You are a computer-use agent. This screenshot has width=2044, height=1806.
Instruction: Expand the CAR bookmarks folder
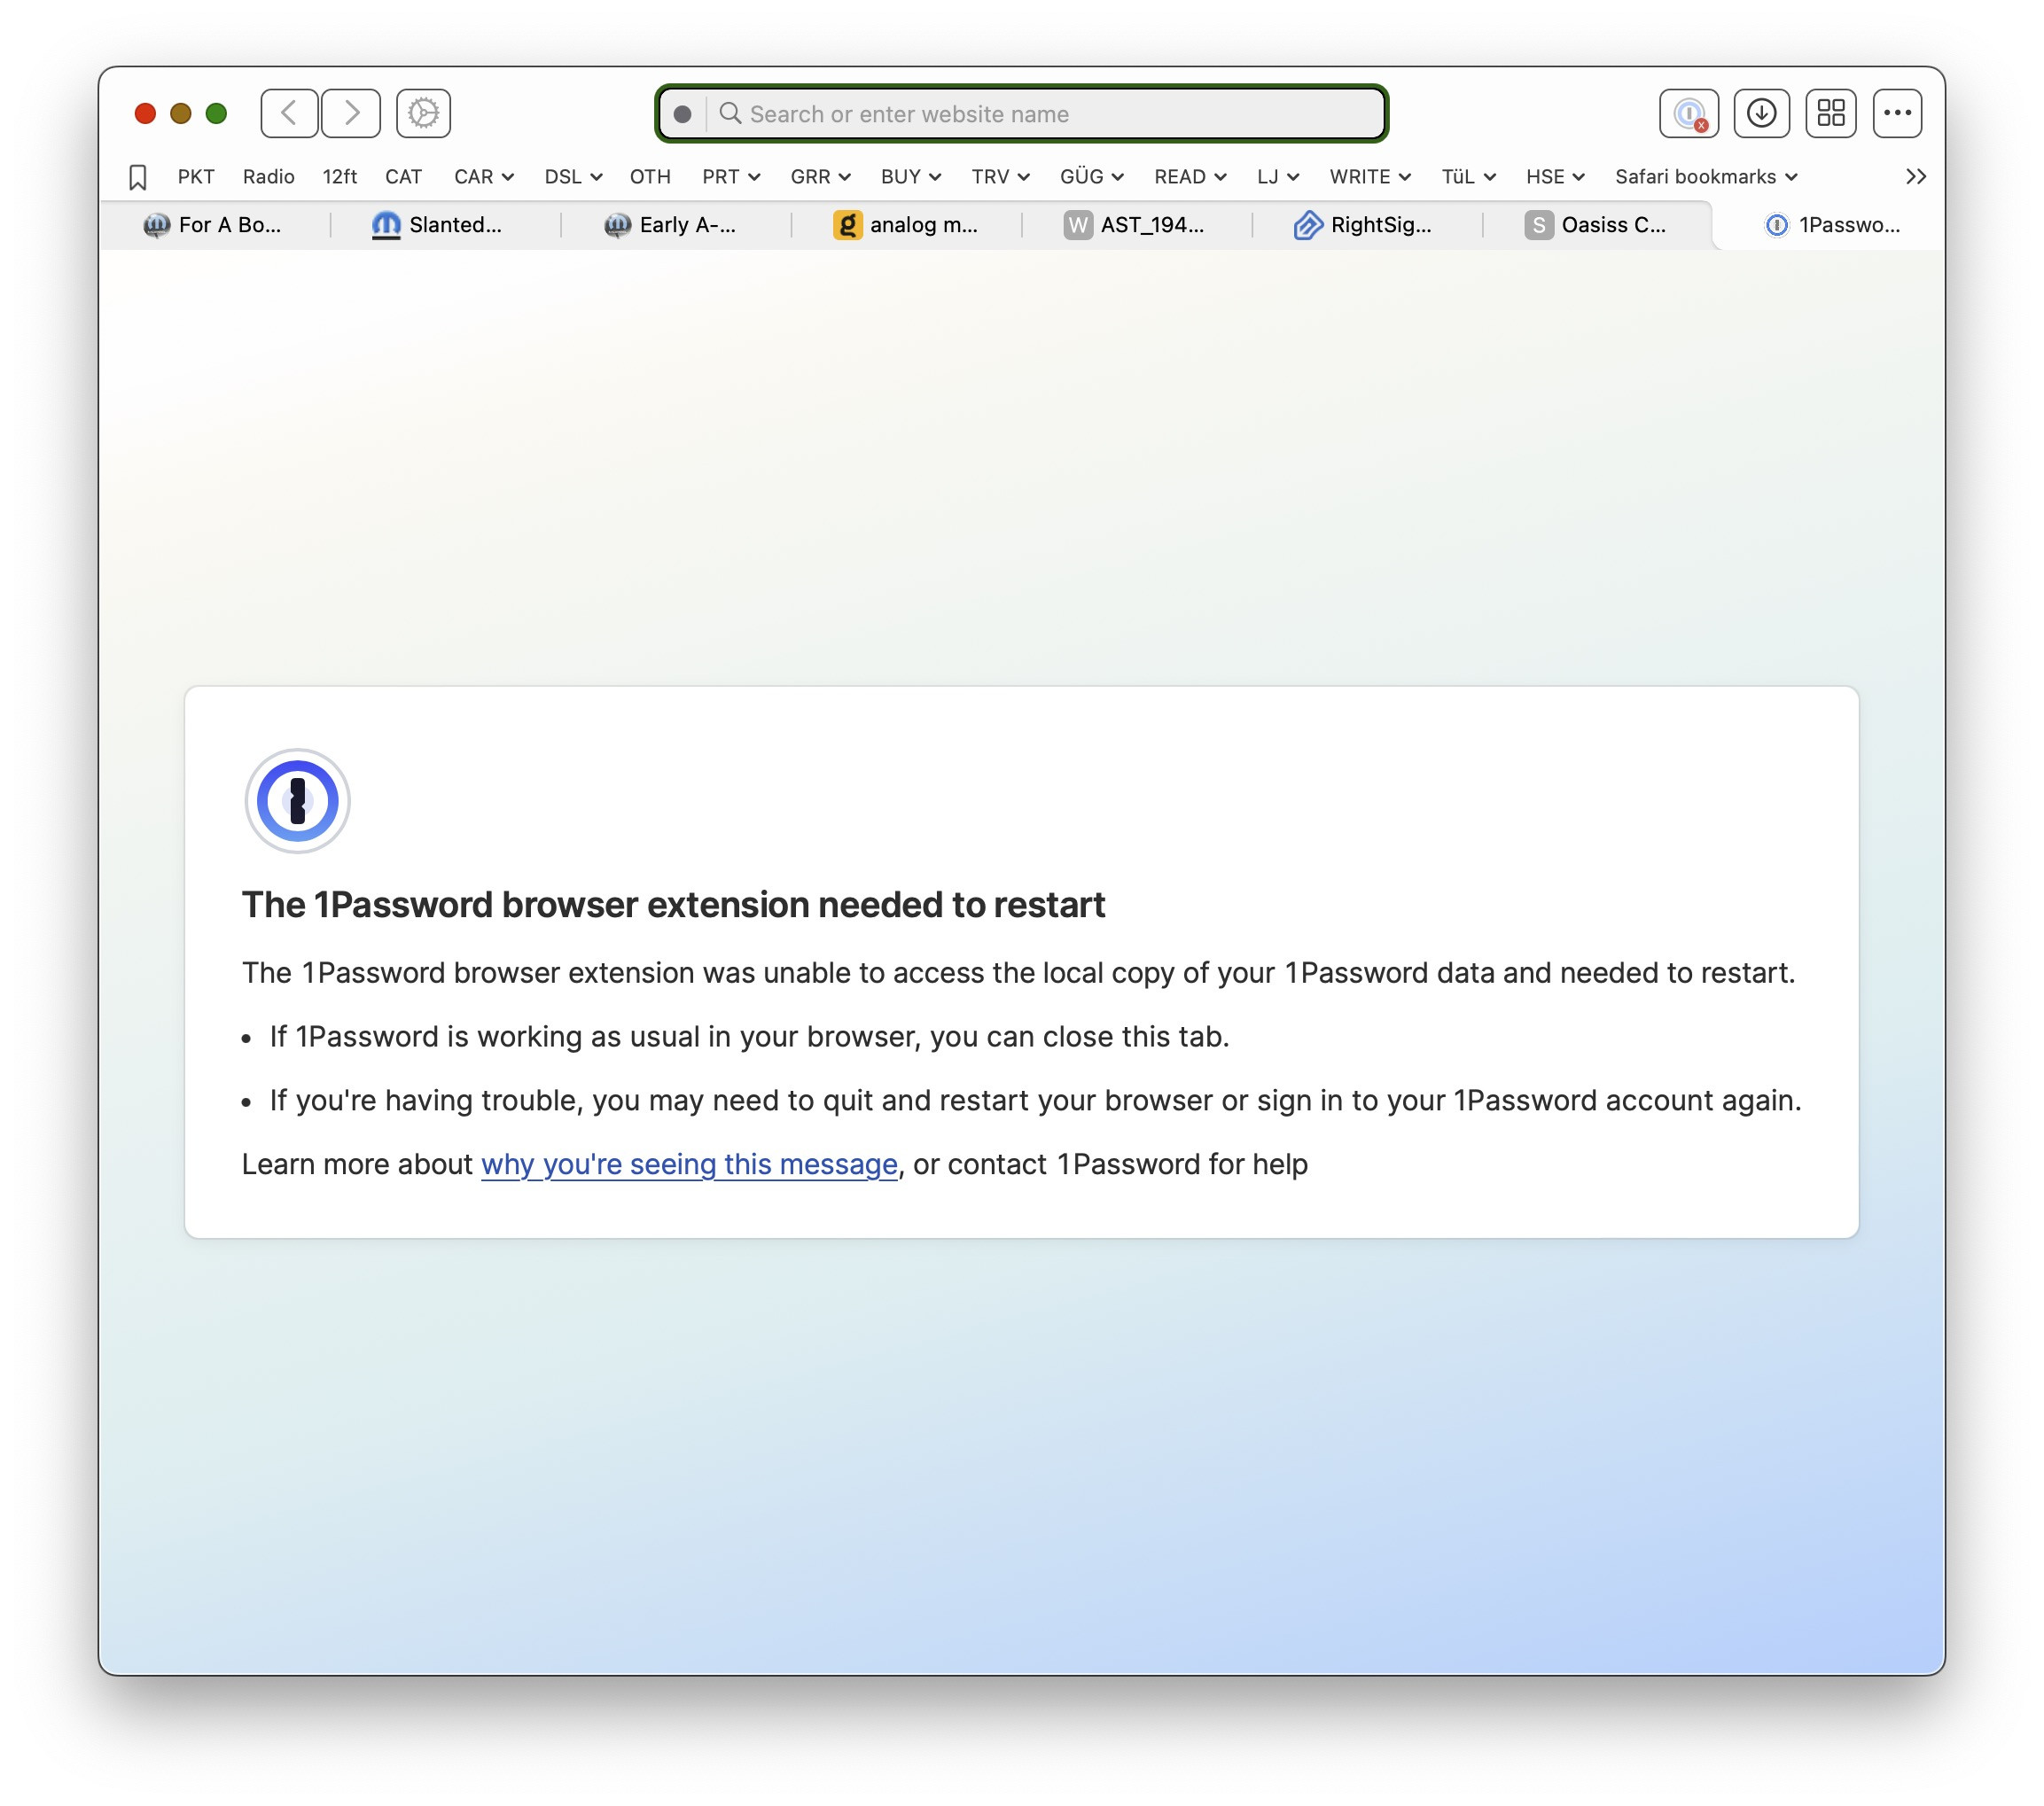[x=483, y=177]
